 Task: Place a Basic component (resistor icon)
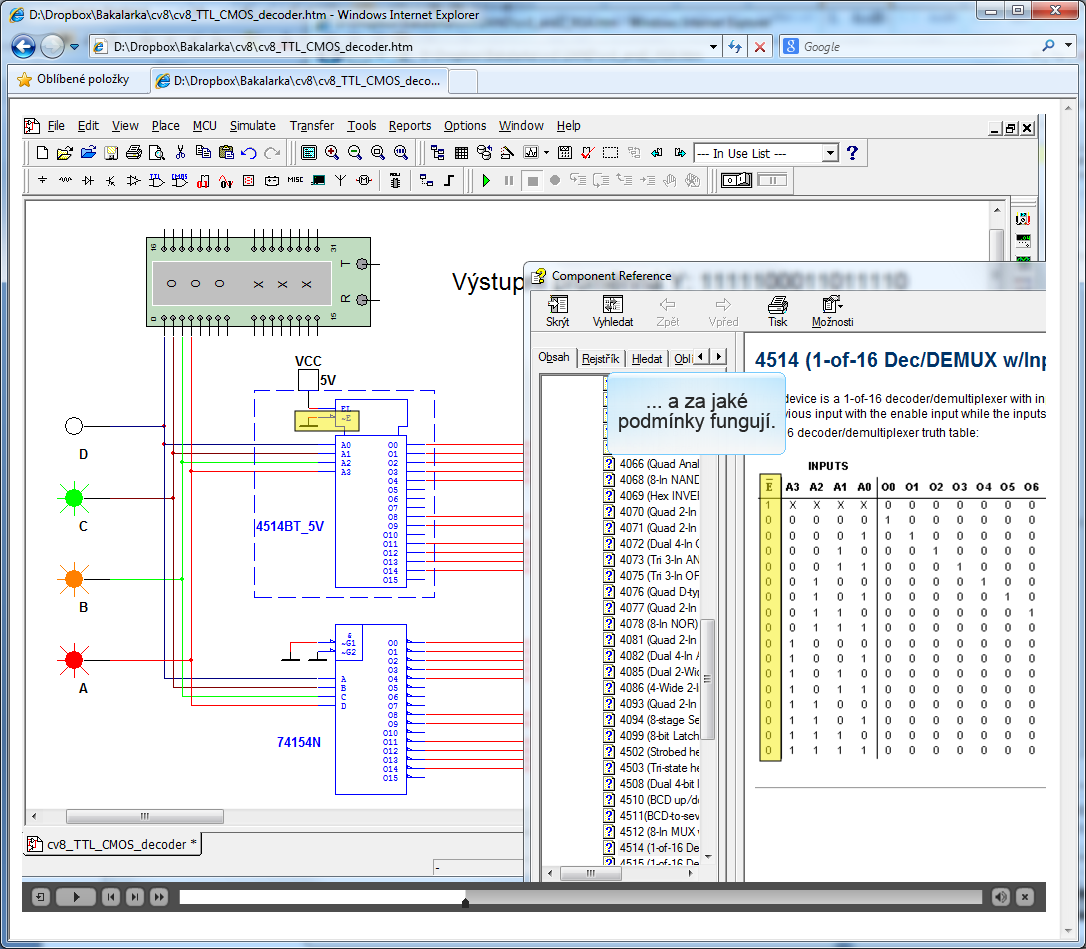66,181
